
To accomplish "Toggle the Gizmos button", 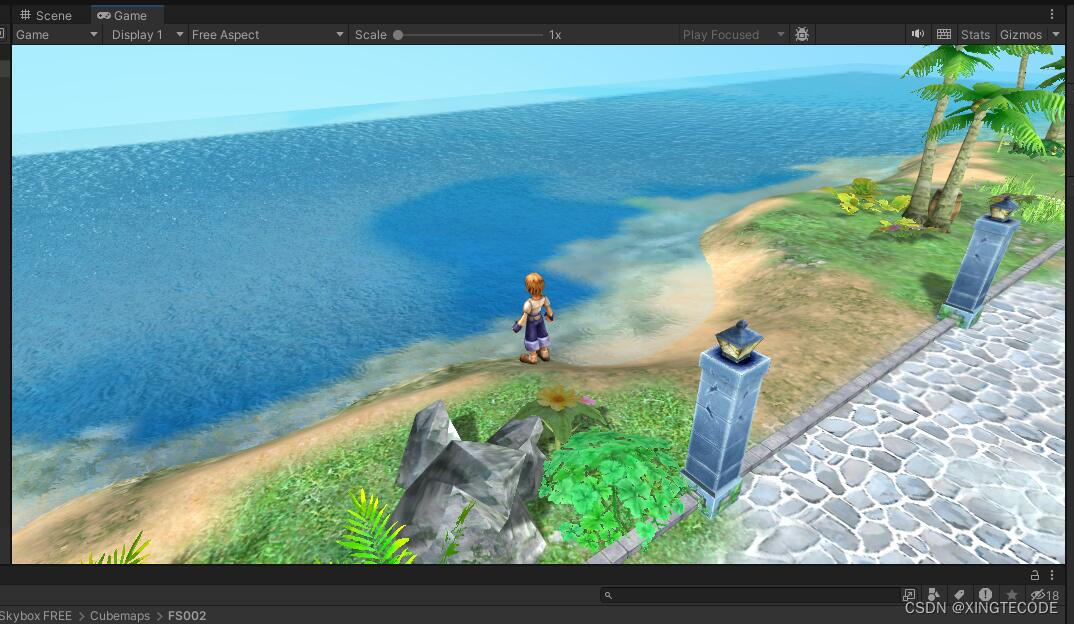I will pos(1020,34).
